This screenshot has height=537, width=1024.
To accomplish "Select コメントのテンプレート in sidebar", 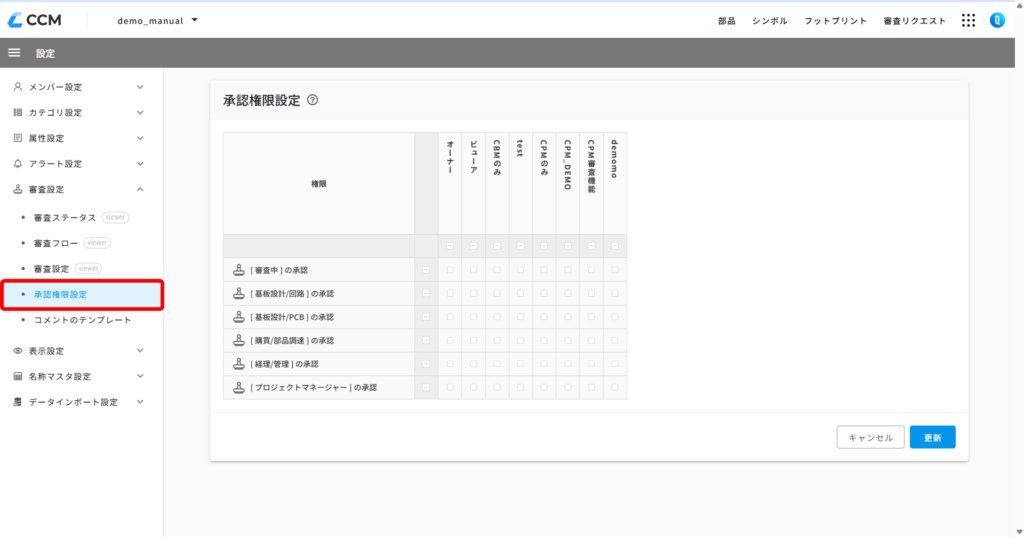I will coord(82,320).
